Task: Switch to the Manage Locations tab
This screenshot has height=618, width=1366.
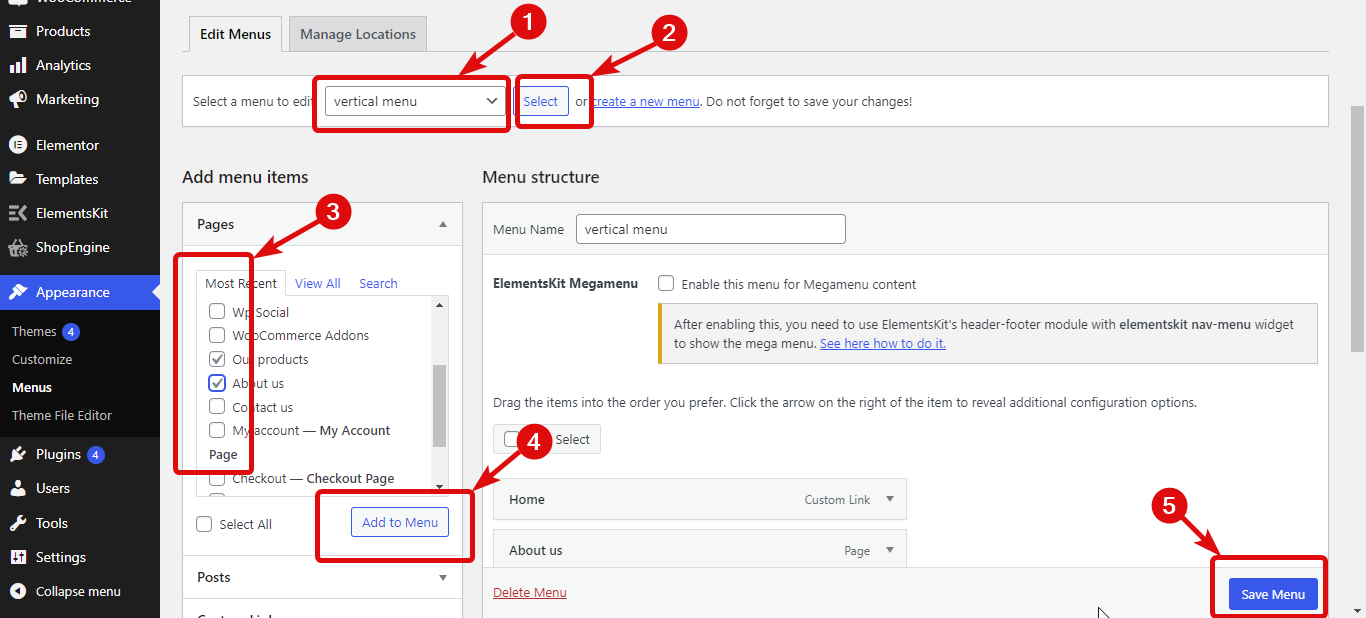Action: pos(357,33)
